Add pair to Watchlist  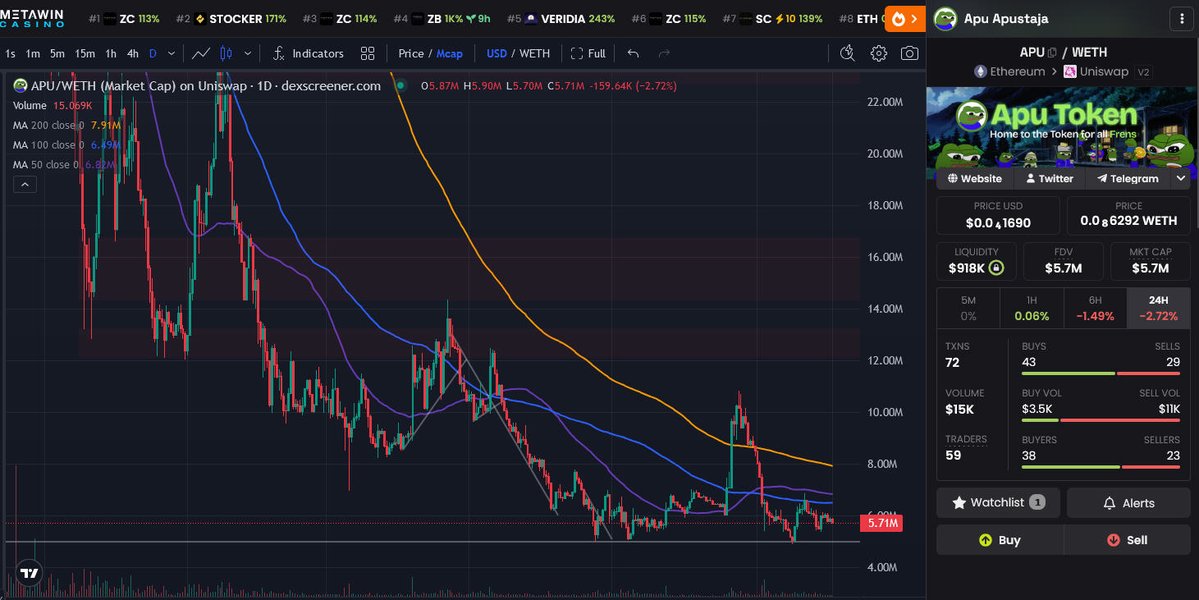tap(999, 503)
